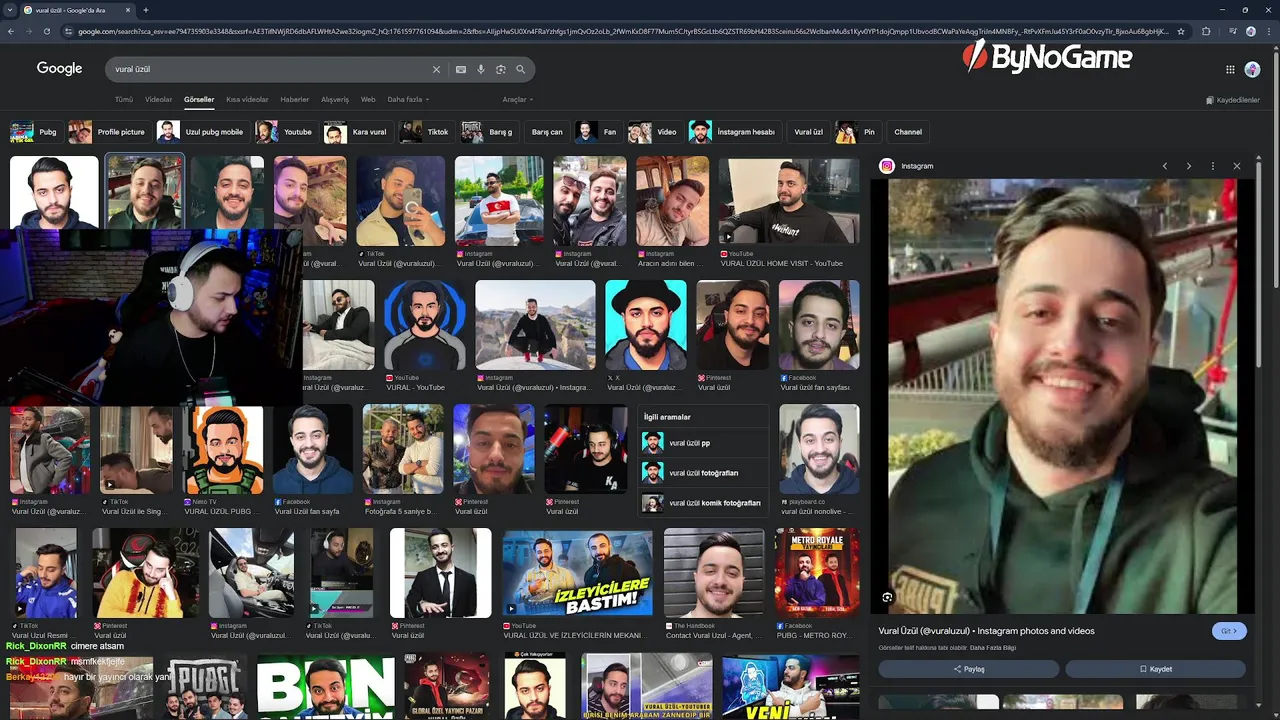Focus the search field containing vural üzül

[x=270, y=69]
